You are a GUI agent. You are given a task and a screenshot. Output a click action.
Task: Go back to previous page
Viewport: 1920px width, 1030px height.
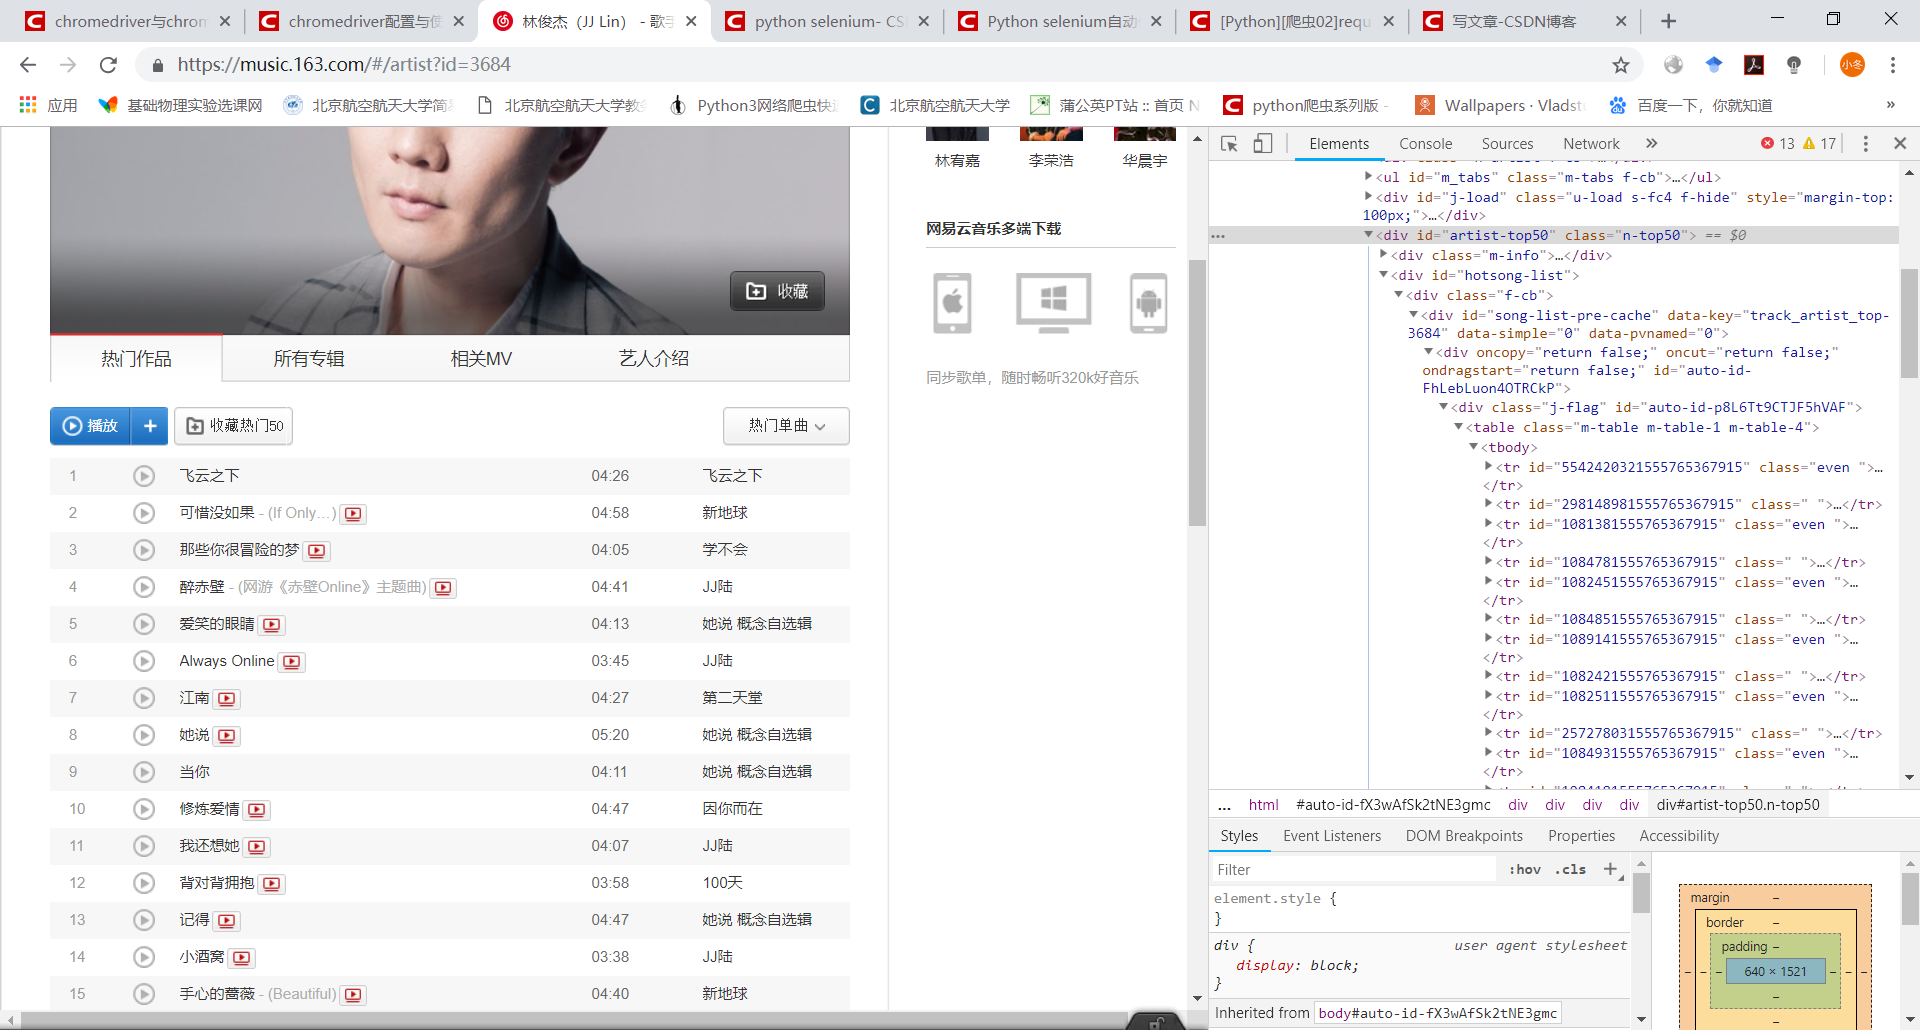[28, 65]
